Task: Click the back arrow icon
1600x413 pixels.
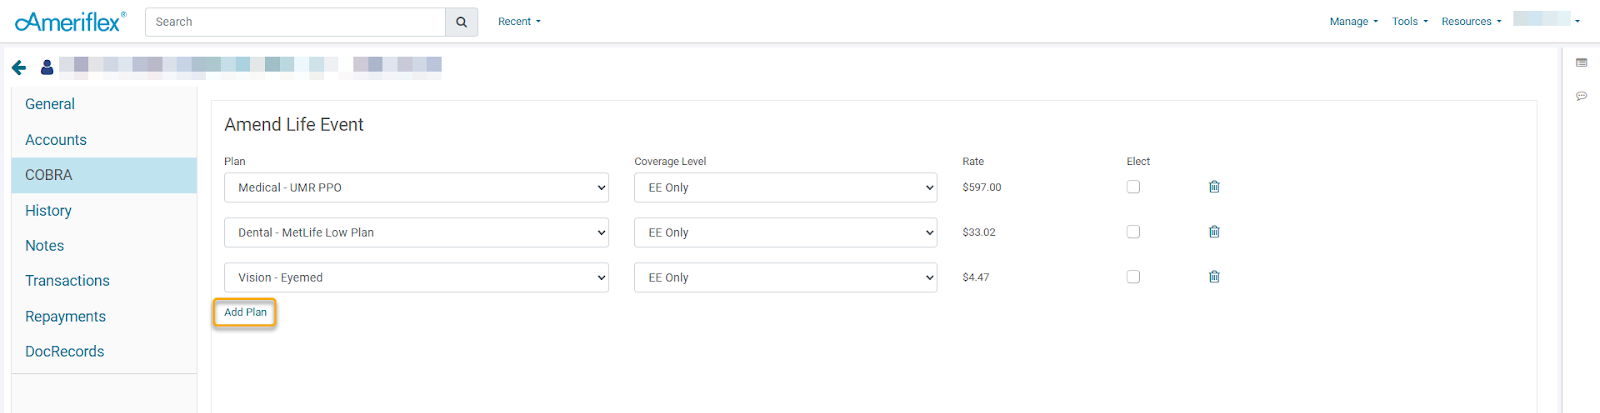Action: click(19, 67)
